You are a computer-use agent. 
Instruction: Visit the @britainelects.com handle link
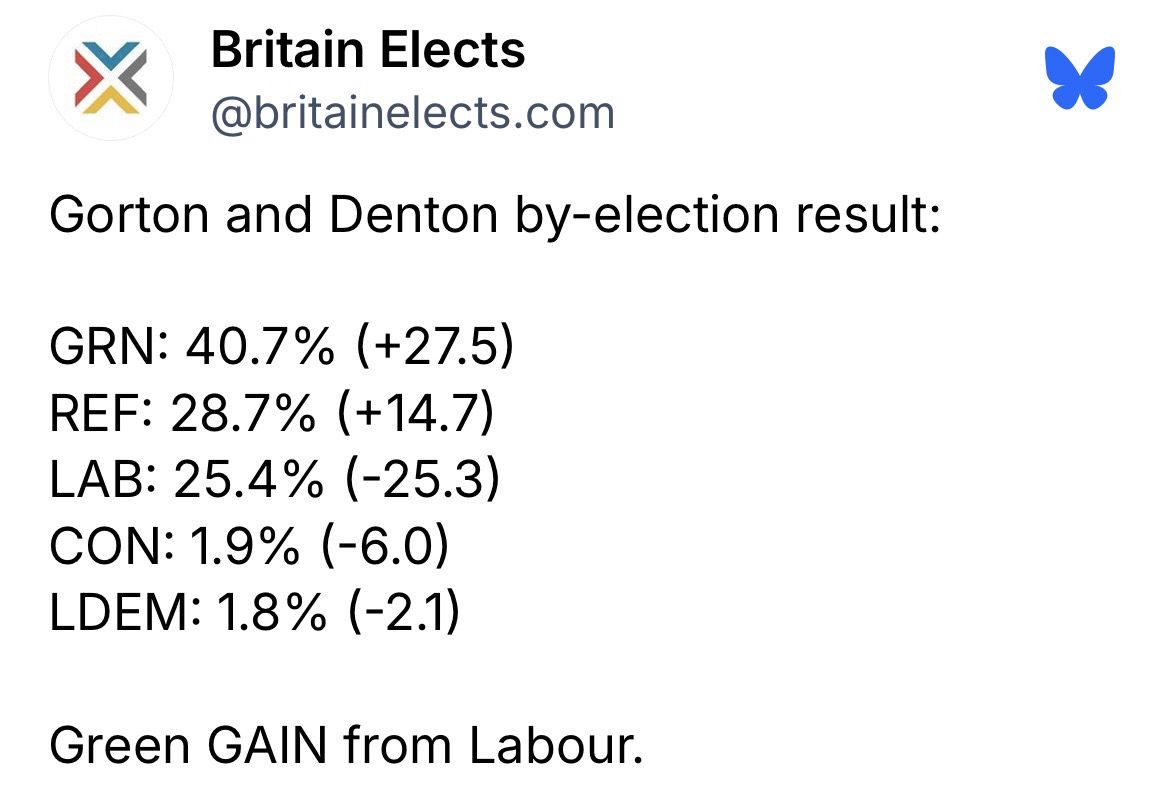412,113
